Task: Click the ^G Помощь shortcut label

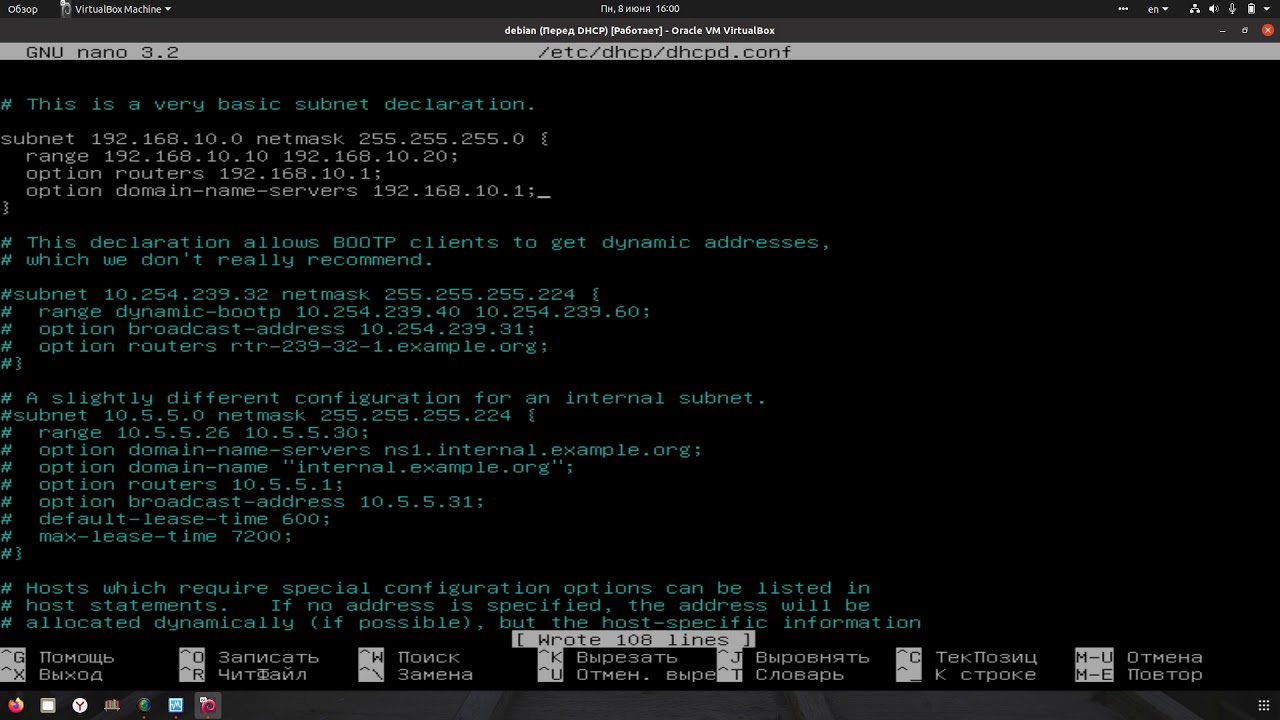Action: click(x=58, y=658)
